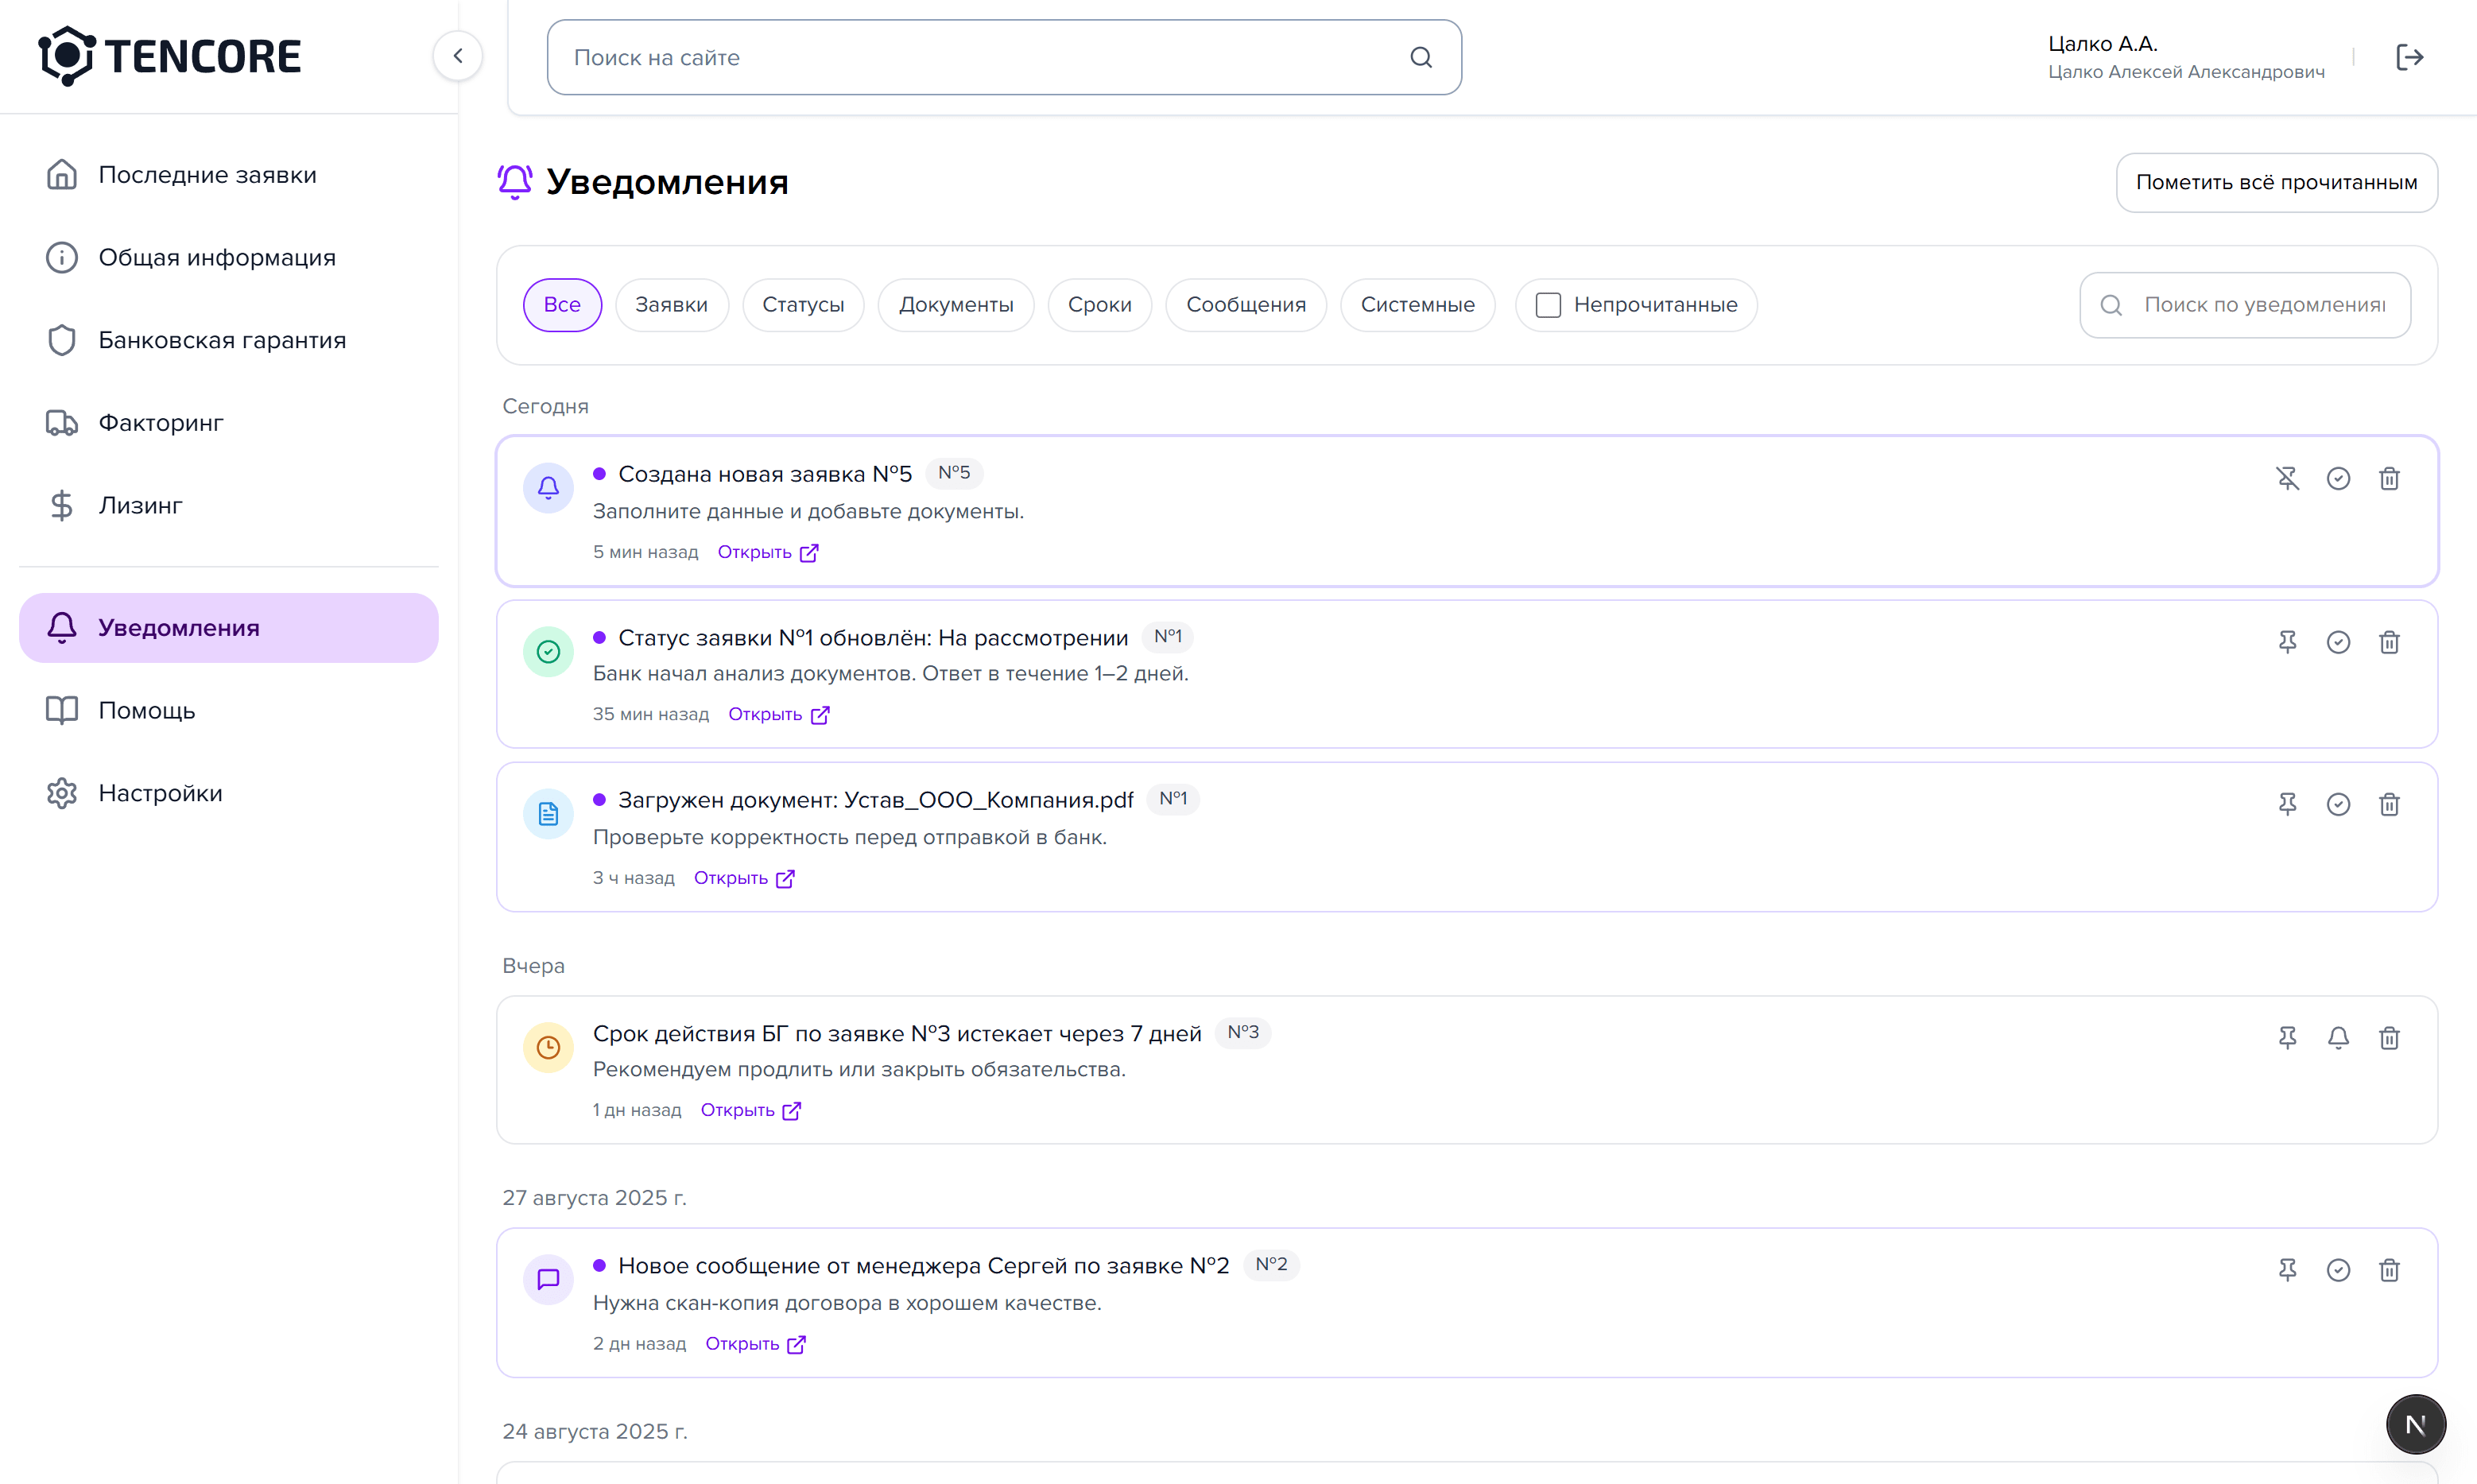Unpin the new request №5 notification
Viewport: 2477px width, 1484px height.
pyautogui.click(x=2287, y=479)
